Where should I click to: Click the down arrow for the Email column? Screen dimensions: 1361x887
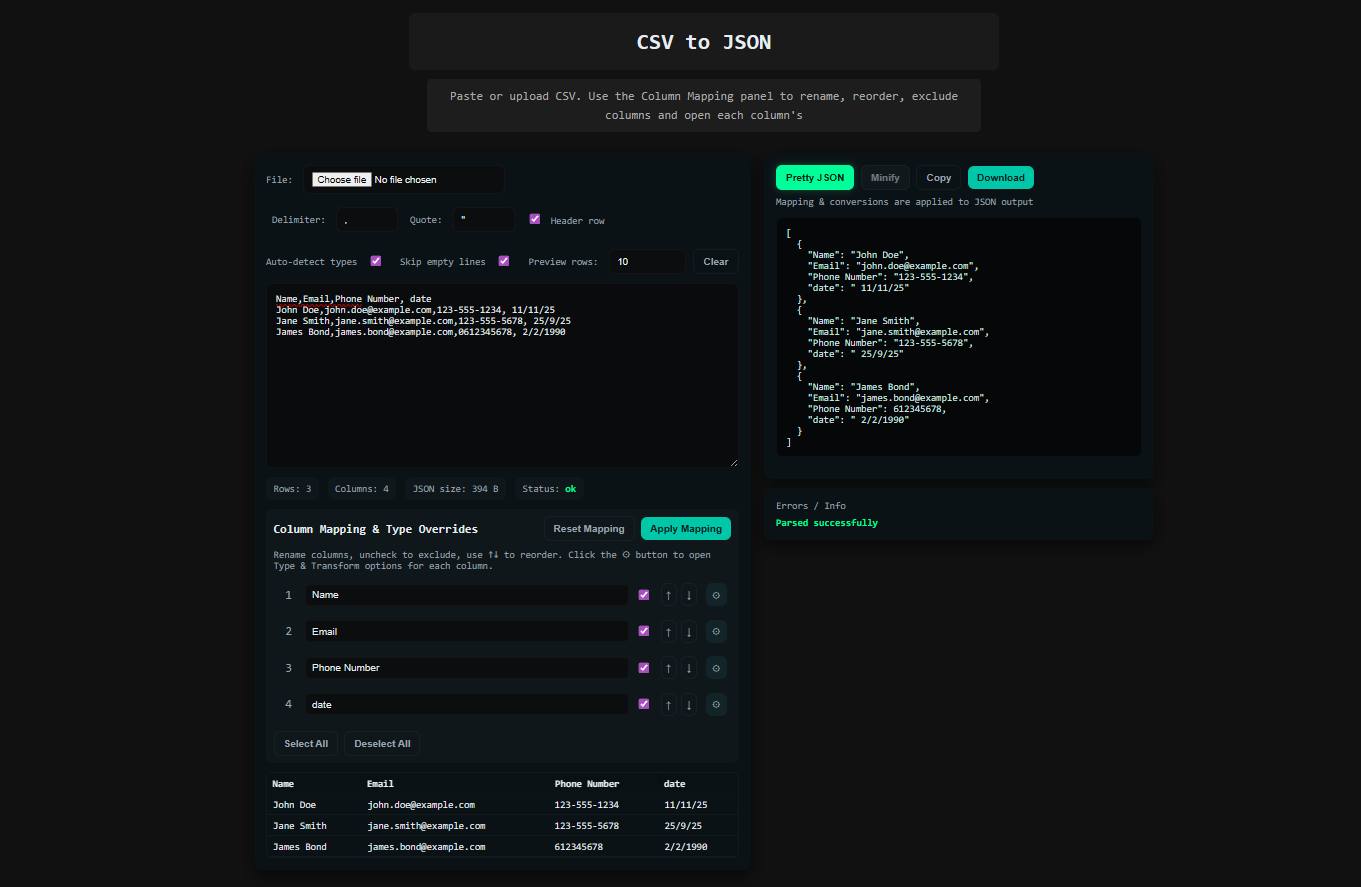[689, 631]
